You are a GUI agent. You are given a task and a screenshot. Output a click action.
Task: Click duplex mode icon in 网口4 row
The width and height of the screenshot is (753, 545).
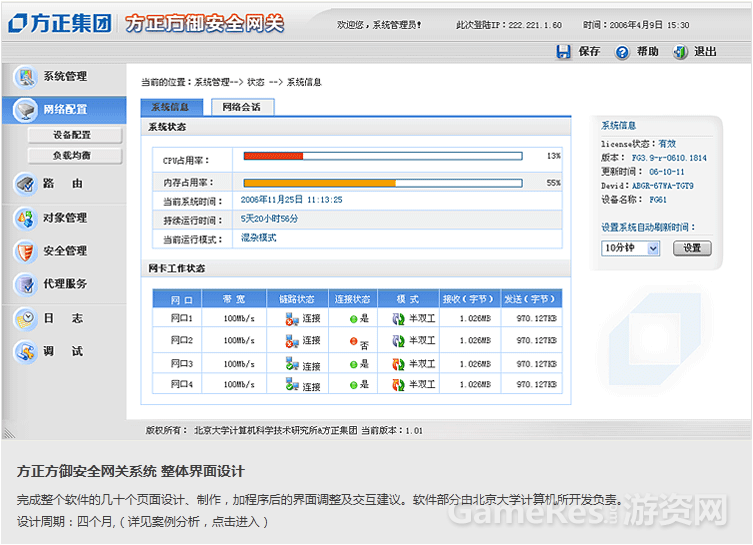pos(399,385)
